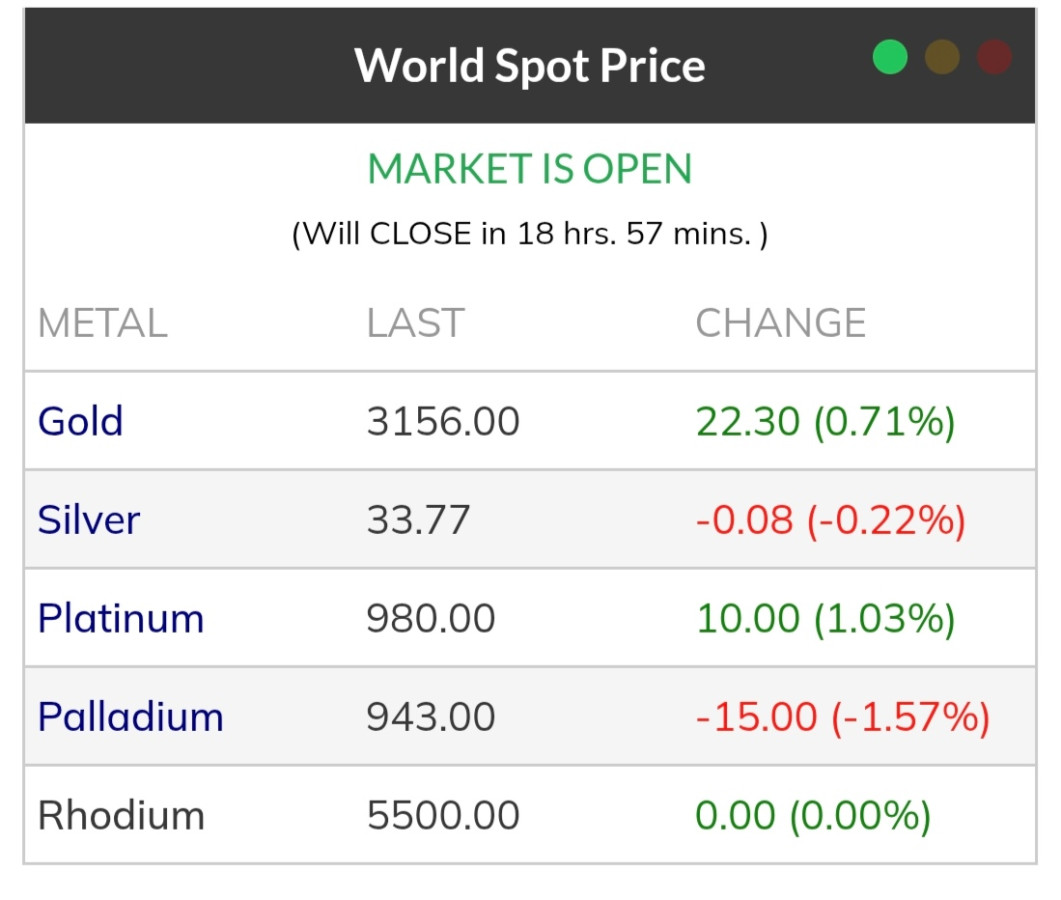Click the LAST column header
1061x900 pixels.
(x=415, y=323)
